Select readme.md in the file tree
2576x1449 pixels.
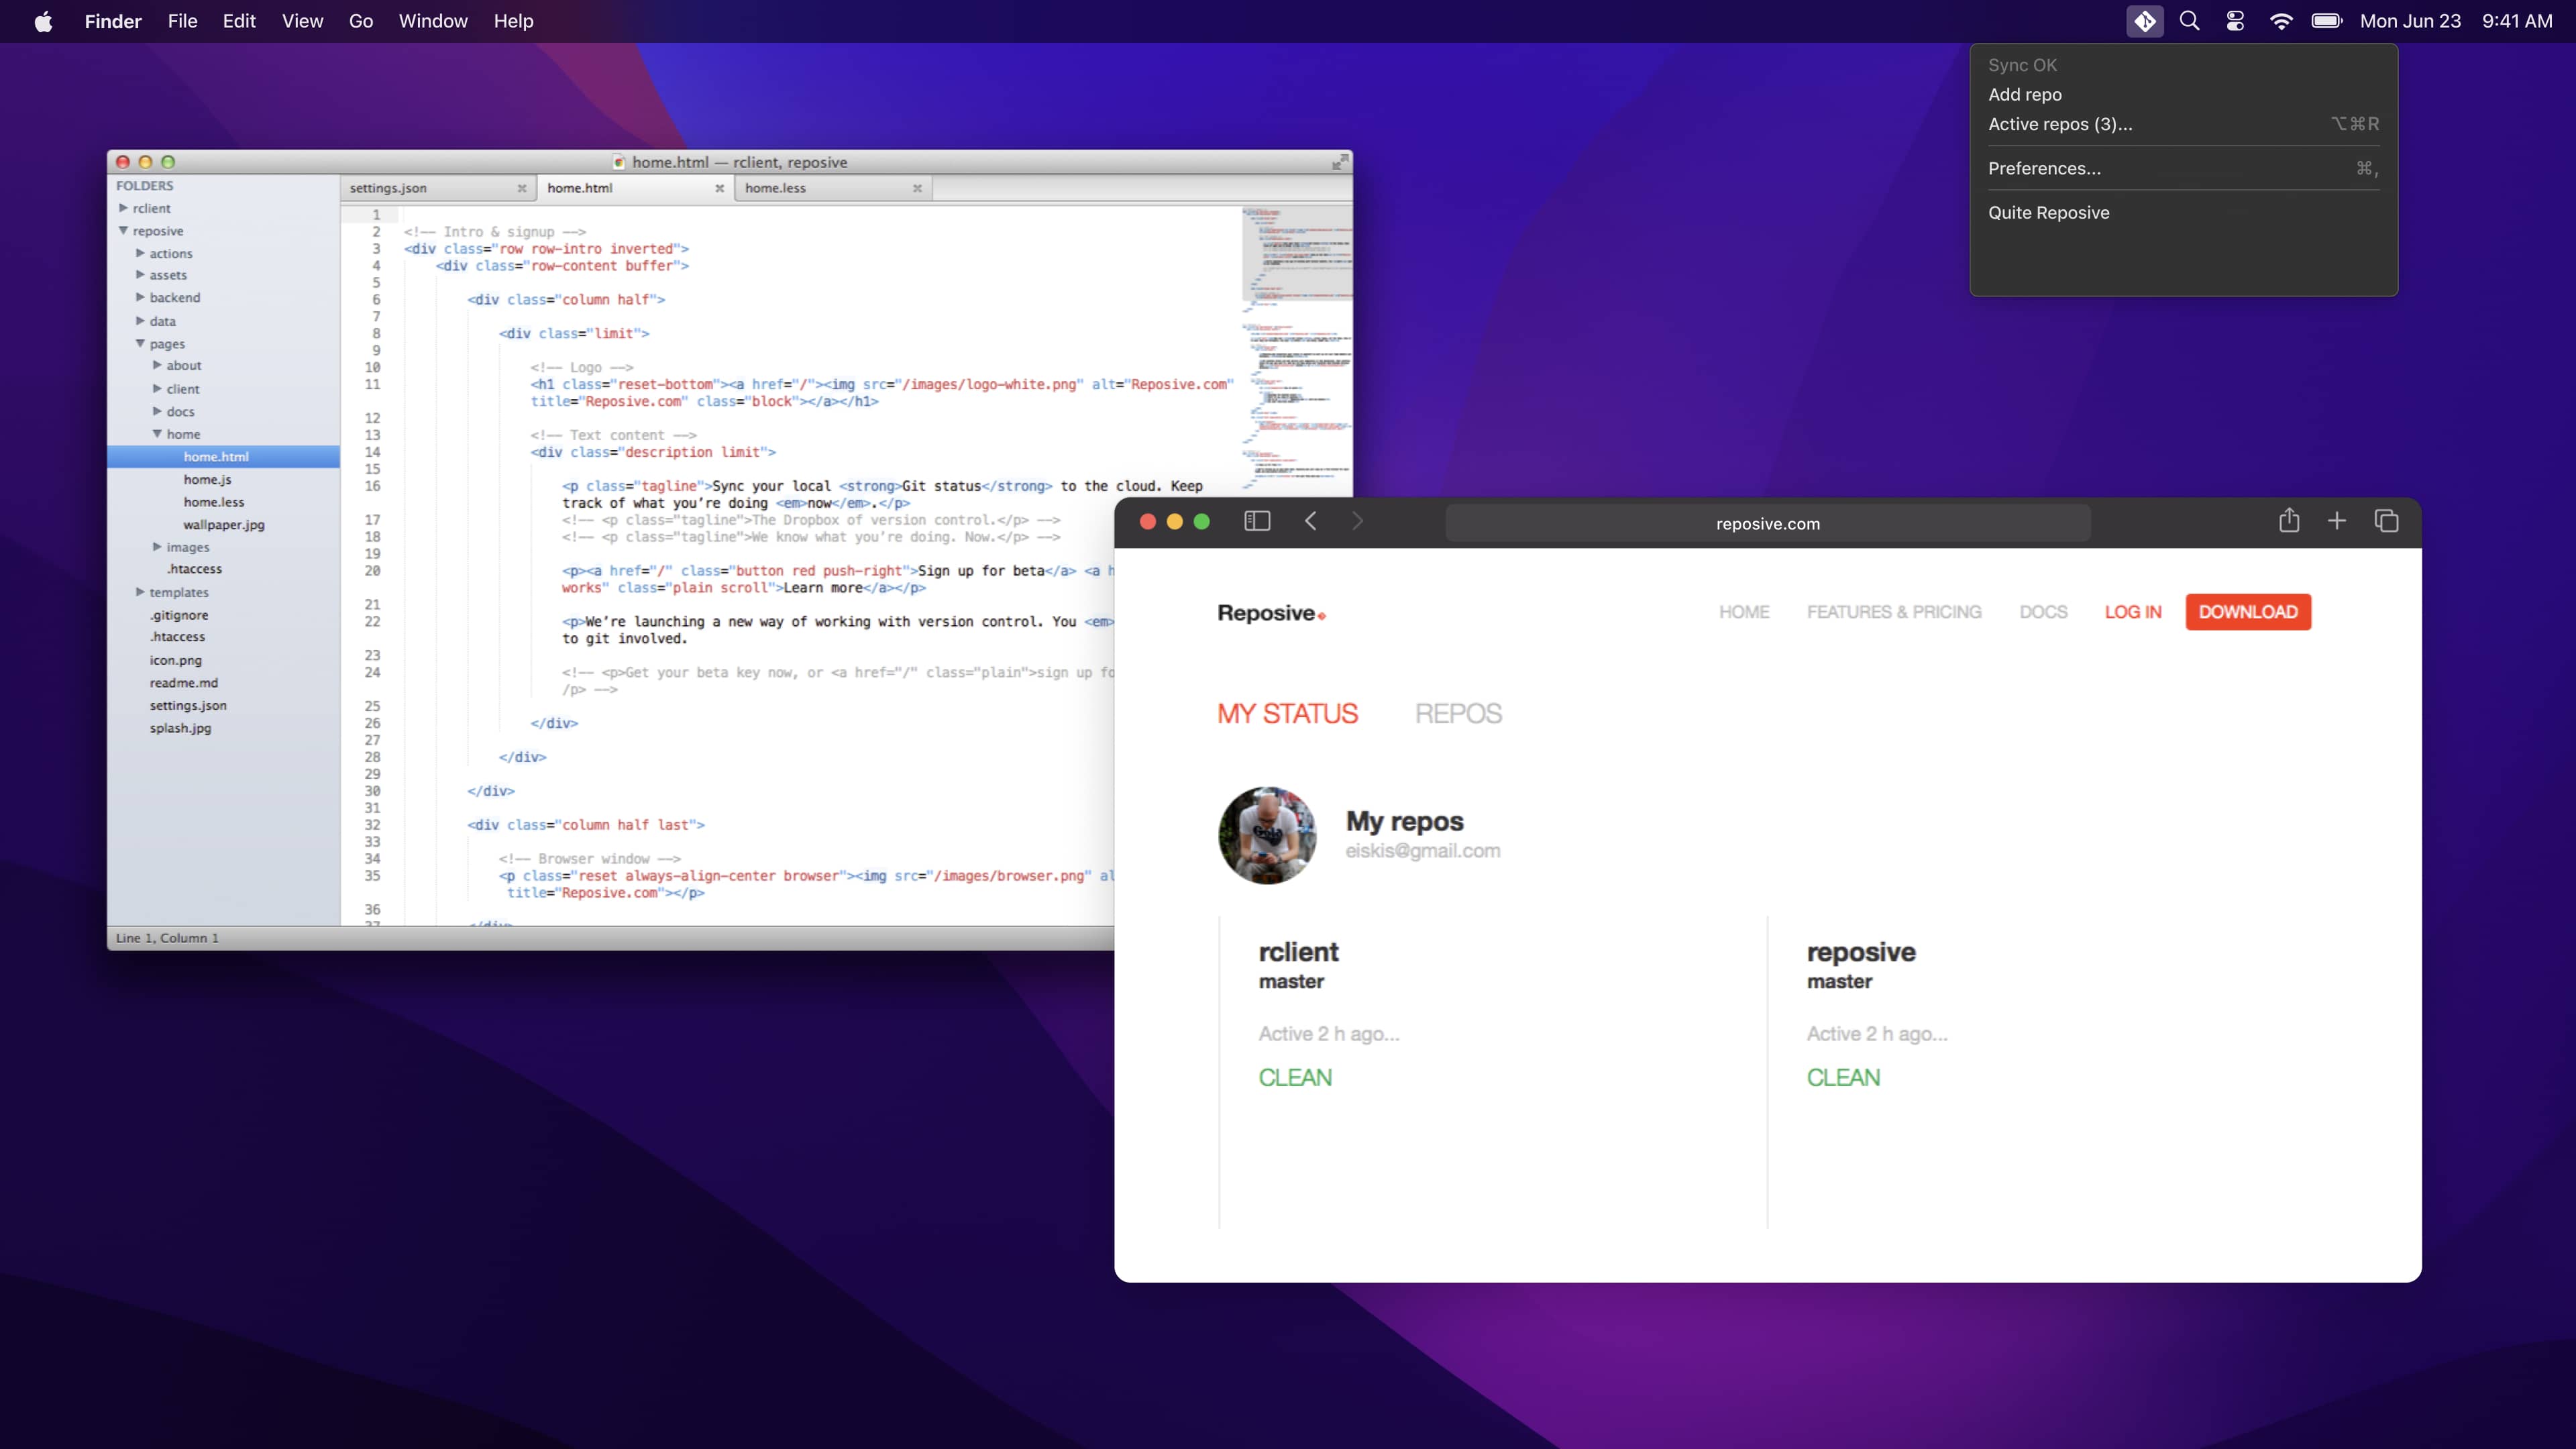point(184,683)
